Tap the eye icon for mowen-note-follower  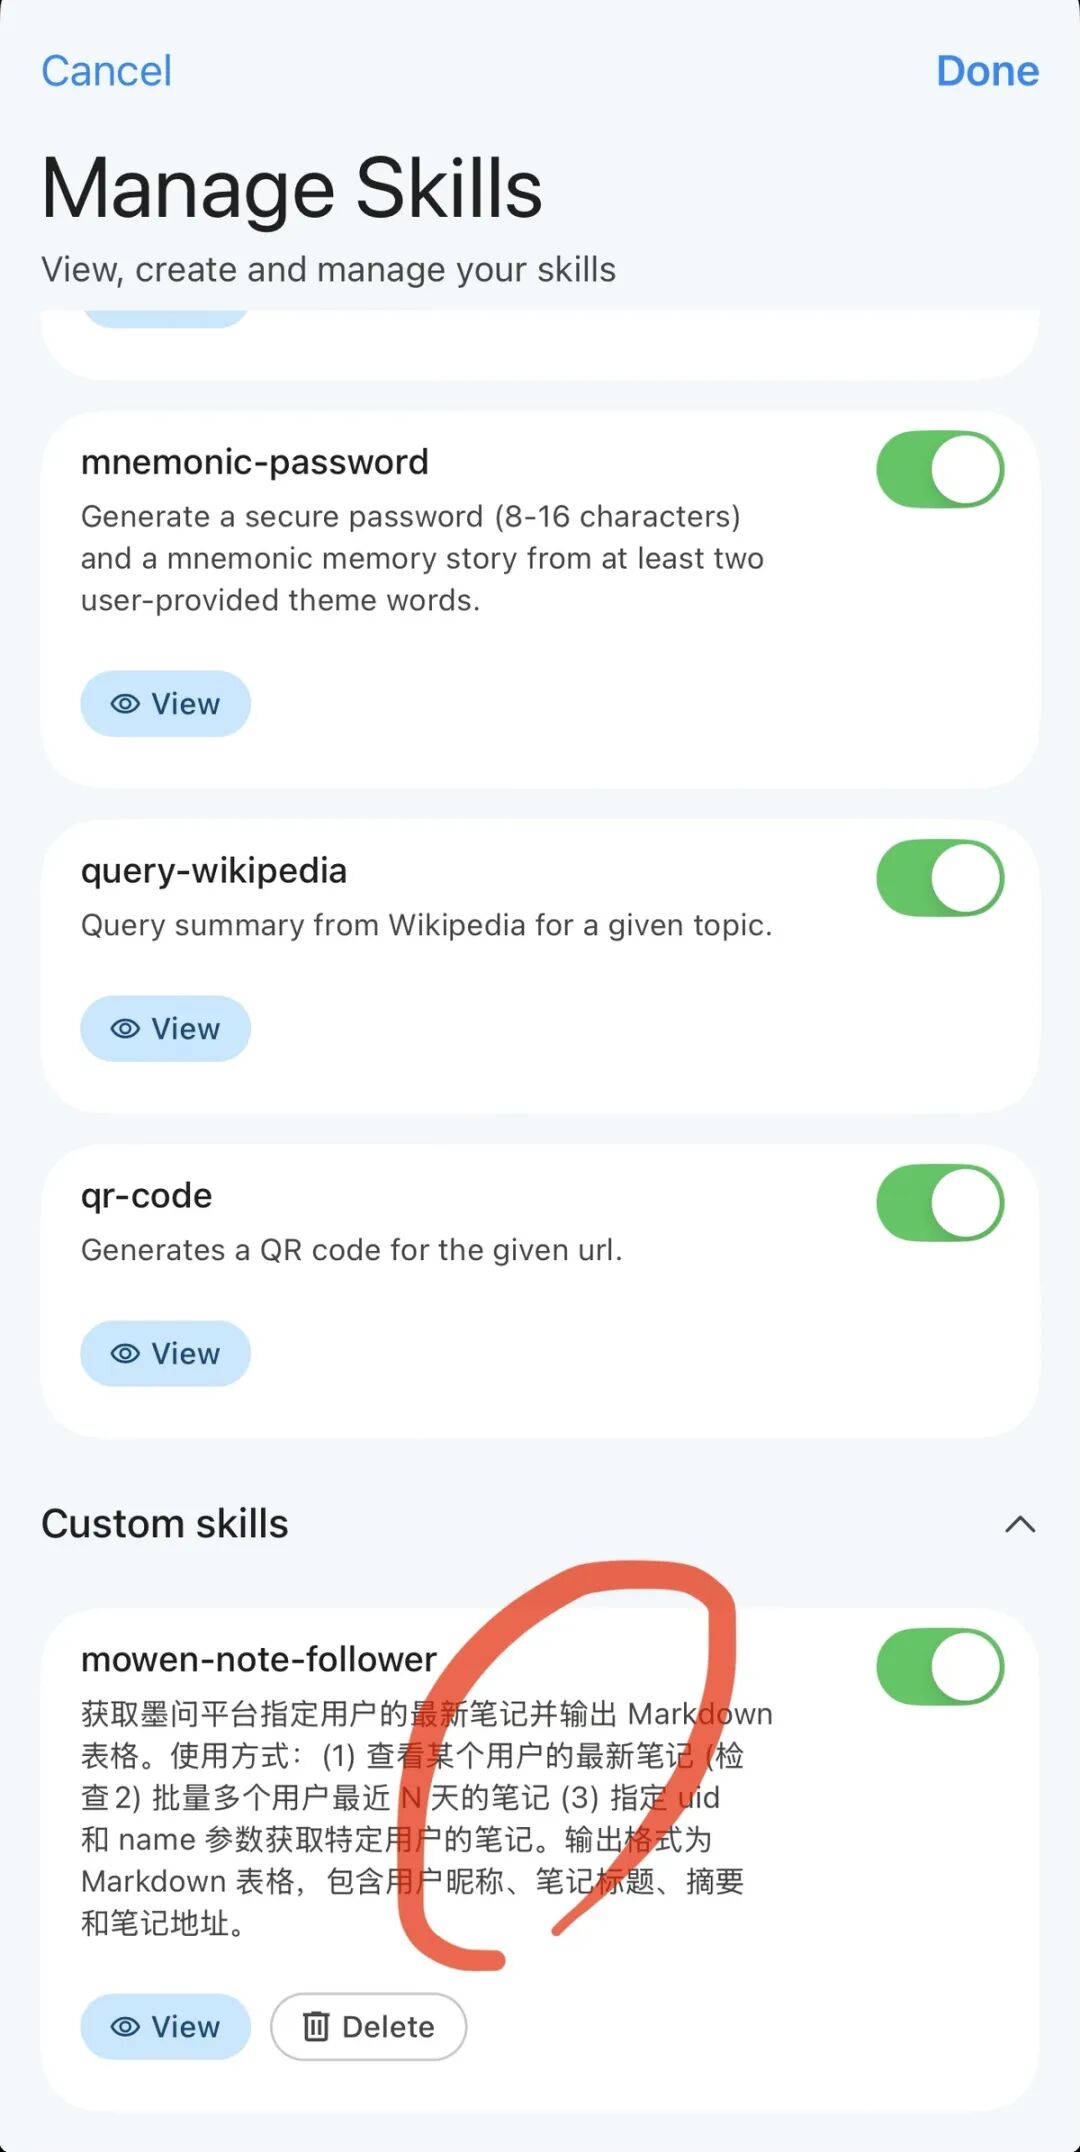tap(125, 2027)
